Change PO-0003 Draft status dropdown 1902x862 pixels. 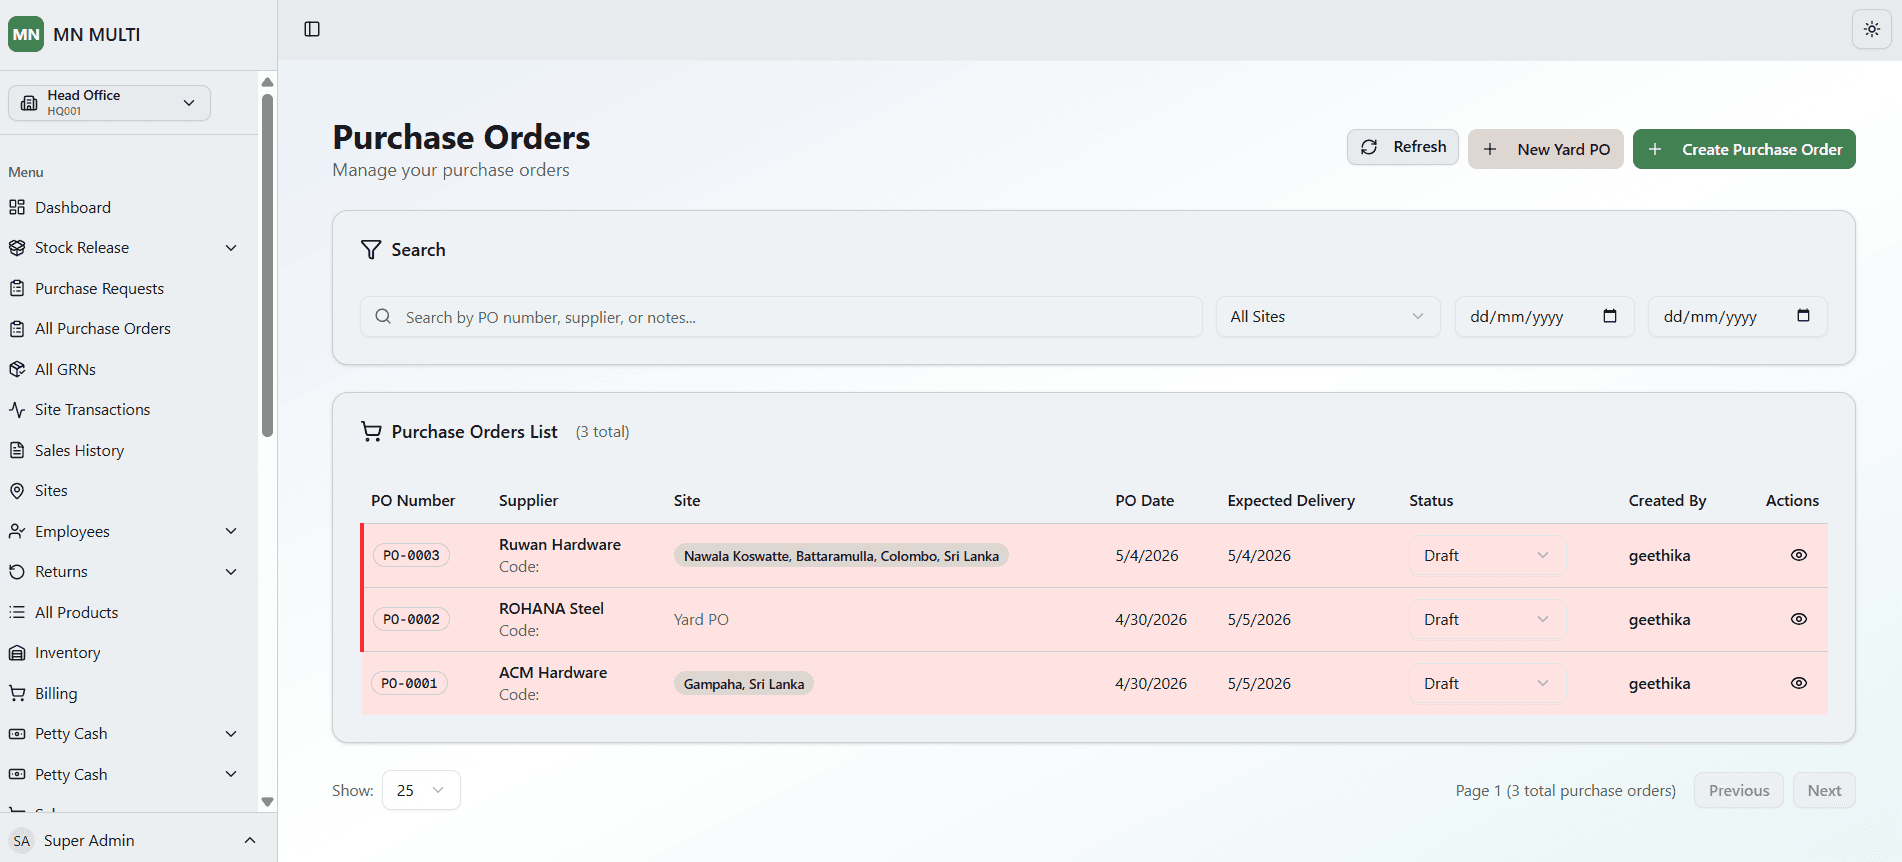(1487, 555)
